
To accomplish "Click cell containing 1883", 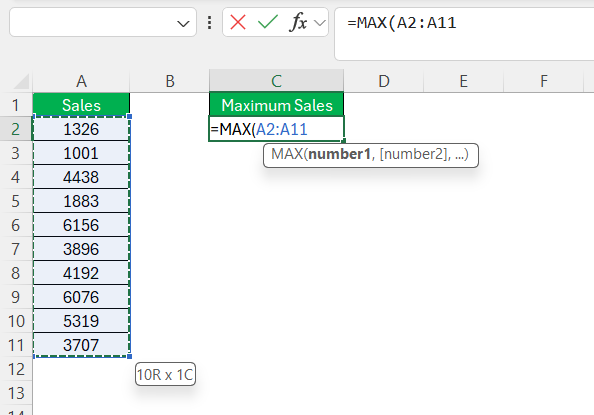I will point(81,201).
